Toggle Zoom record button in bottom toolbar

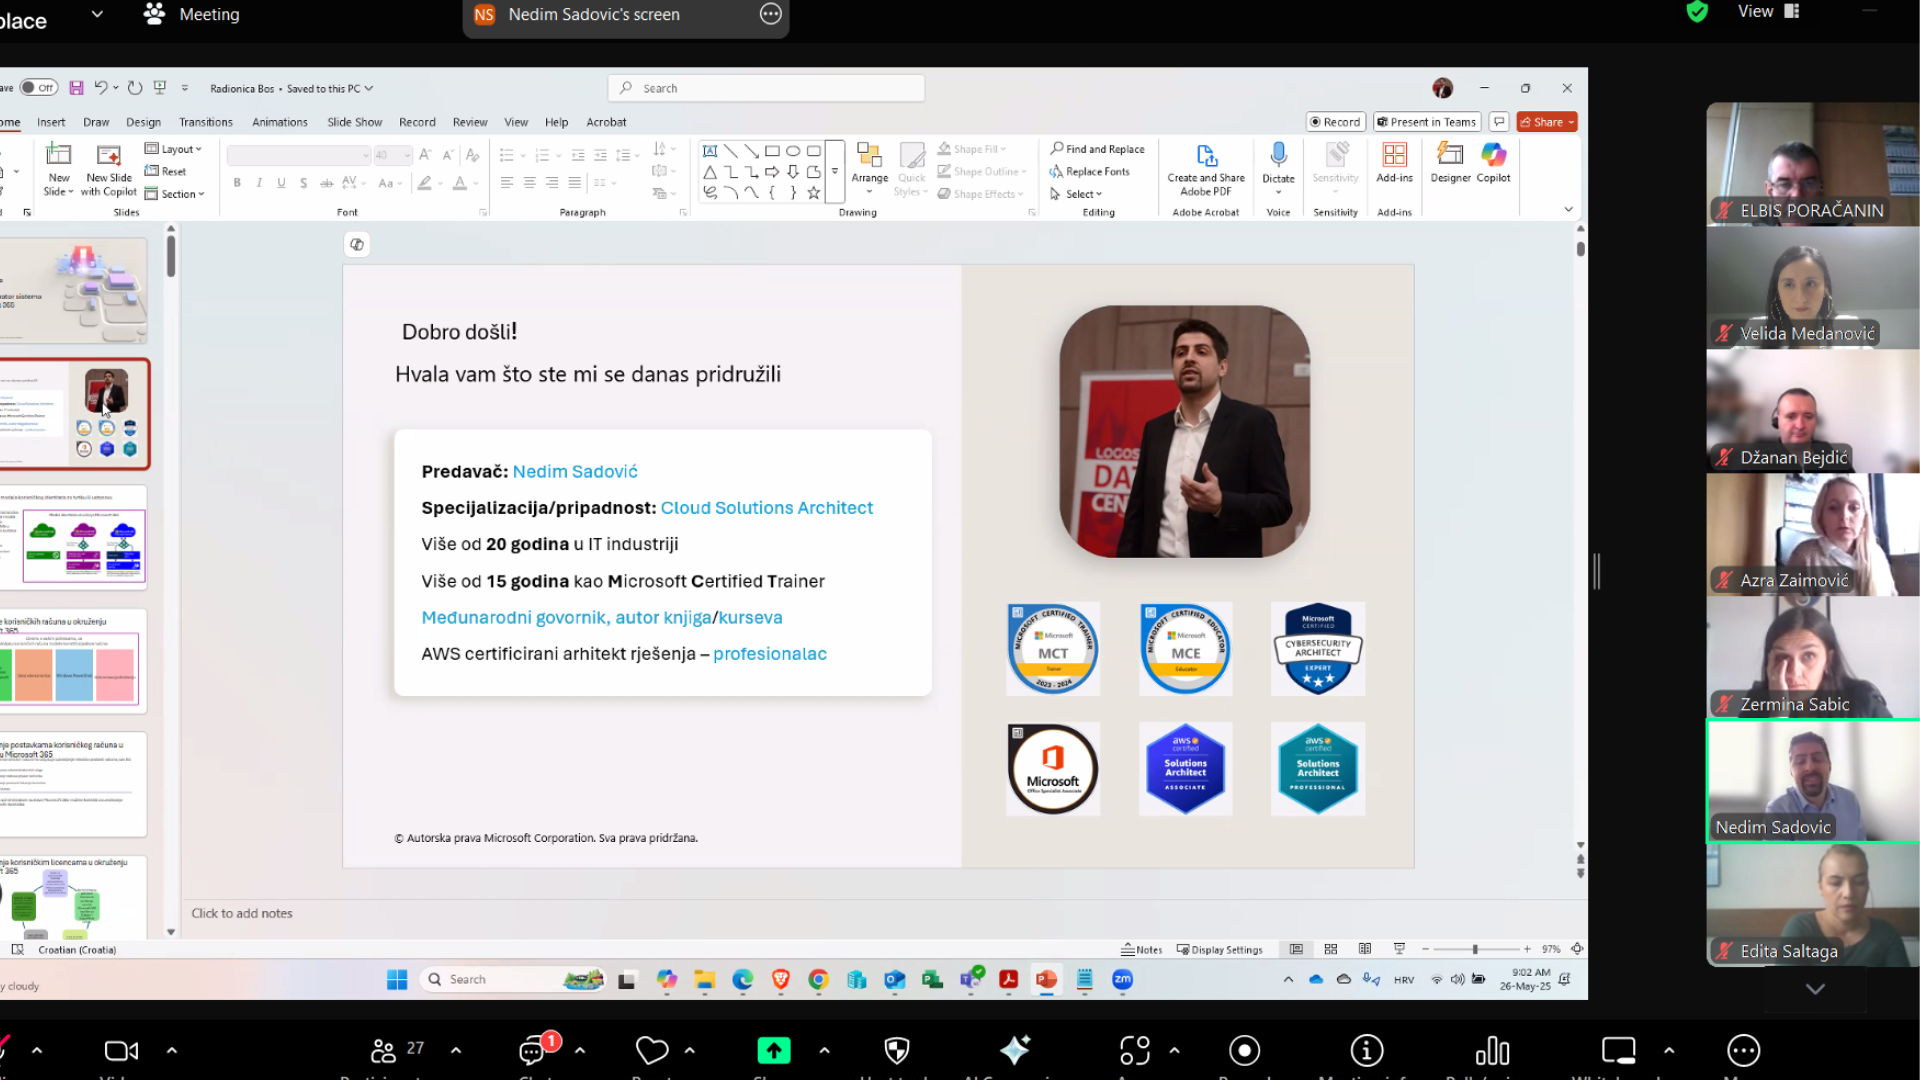[x=1244, y=1050]
